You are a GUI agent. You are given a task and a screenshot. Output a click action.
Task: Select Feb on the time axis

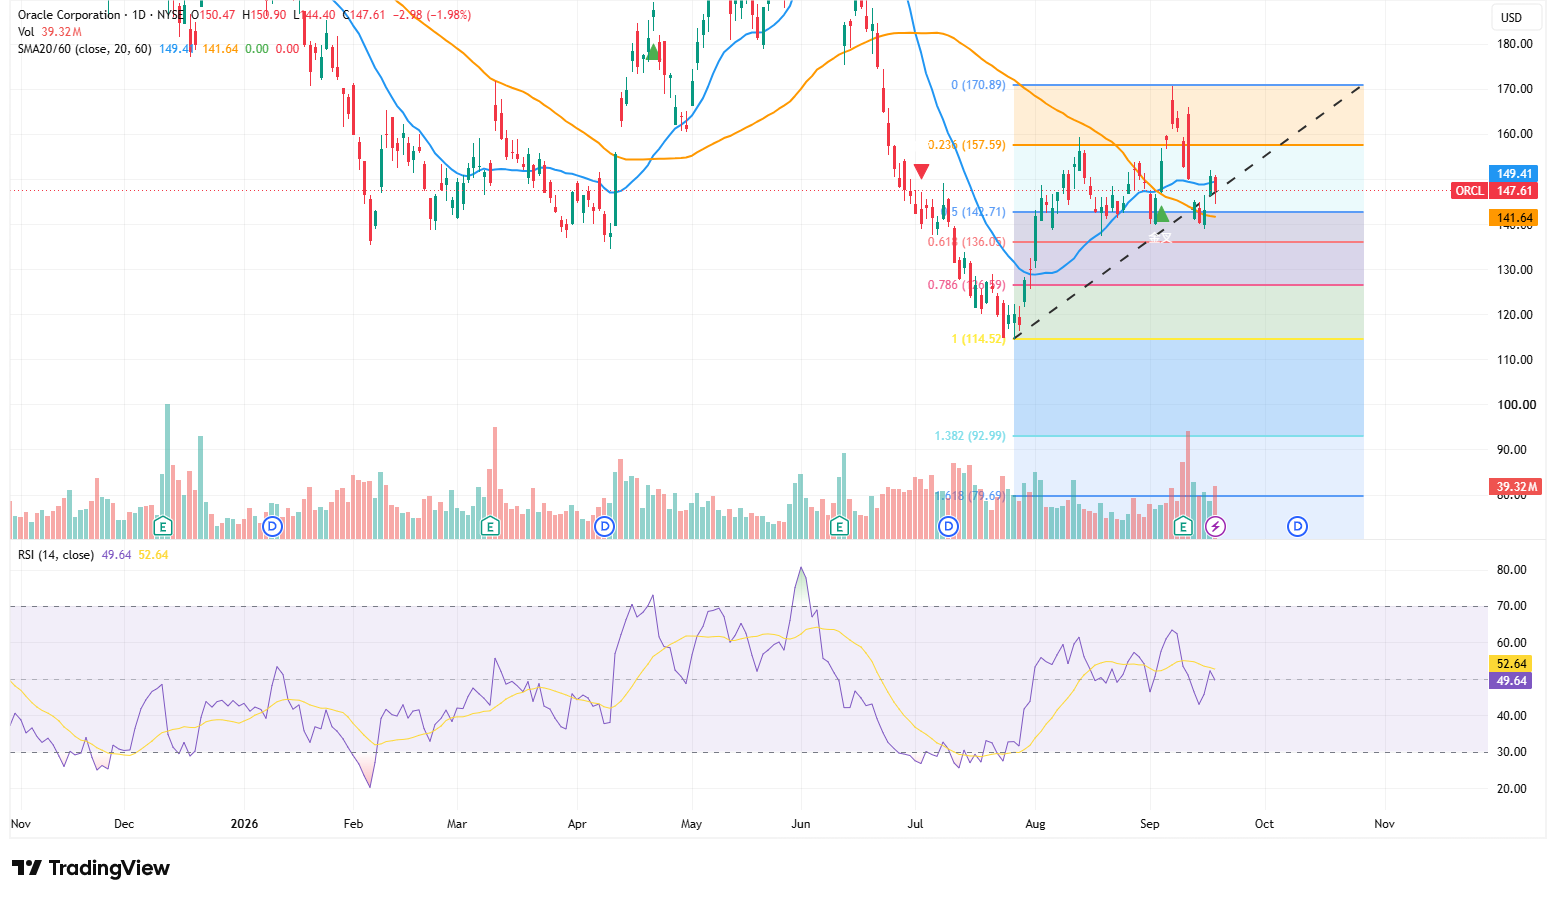pos(353,824)
